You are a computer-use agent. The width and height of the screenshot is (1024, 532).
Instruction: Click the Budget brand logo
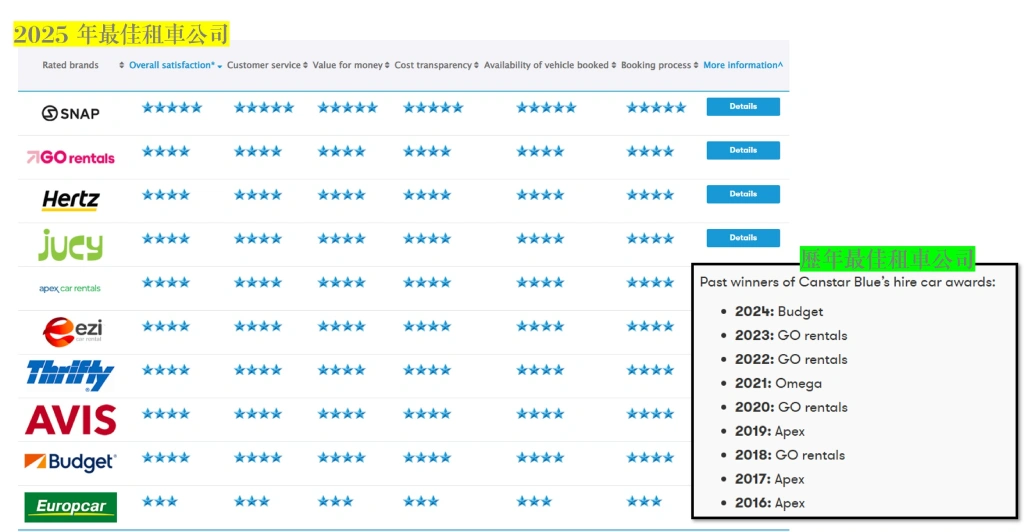pyautogui.click(x=70, y=462)
